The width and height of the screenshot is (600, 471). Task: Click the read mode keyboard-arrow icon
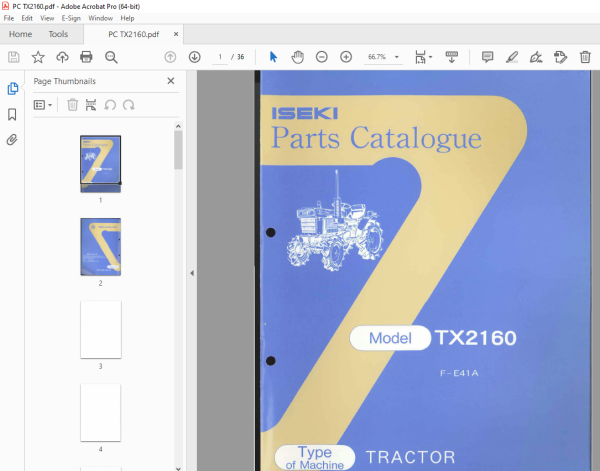452,57
